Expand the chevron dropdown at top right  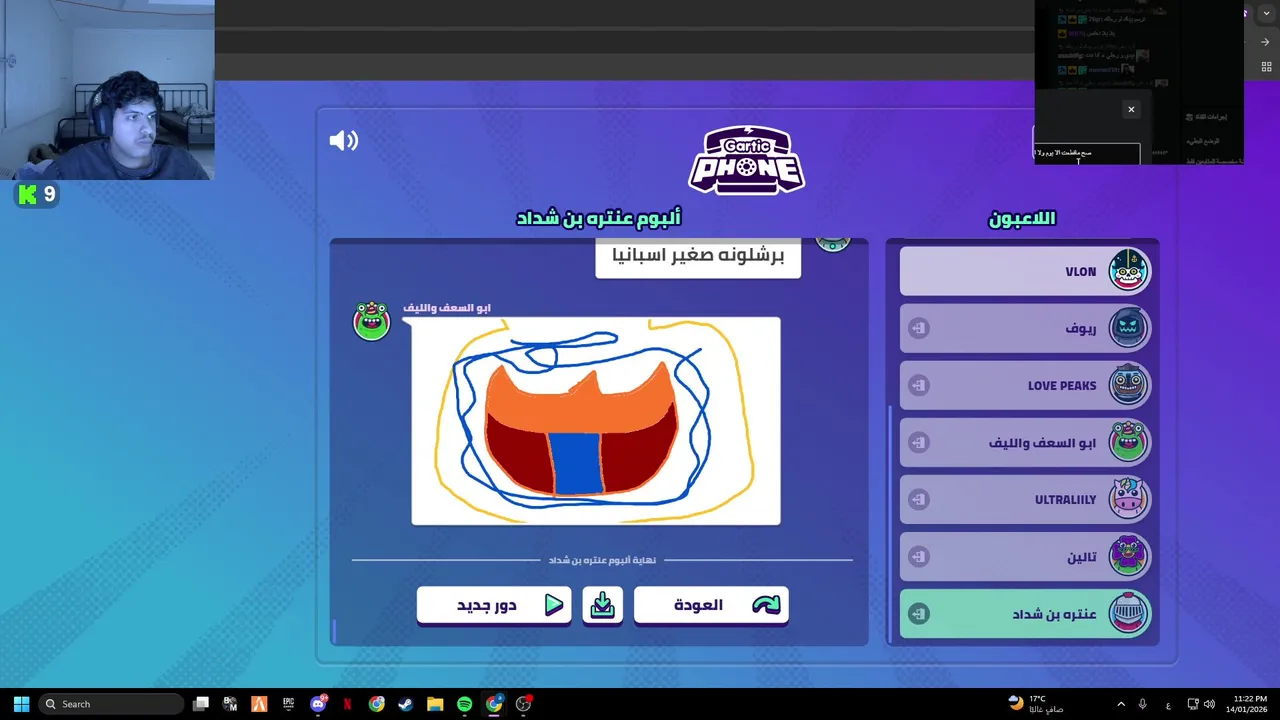[x=1265, y=14]
